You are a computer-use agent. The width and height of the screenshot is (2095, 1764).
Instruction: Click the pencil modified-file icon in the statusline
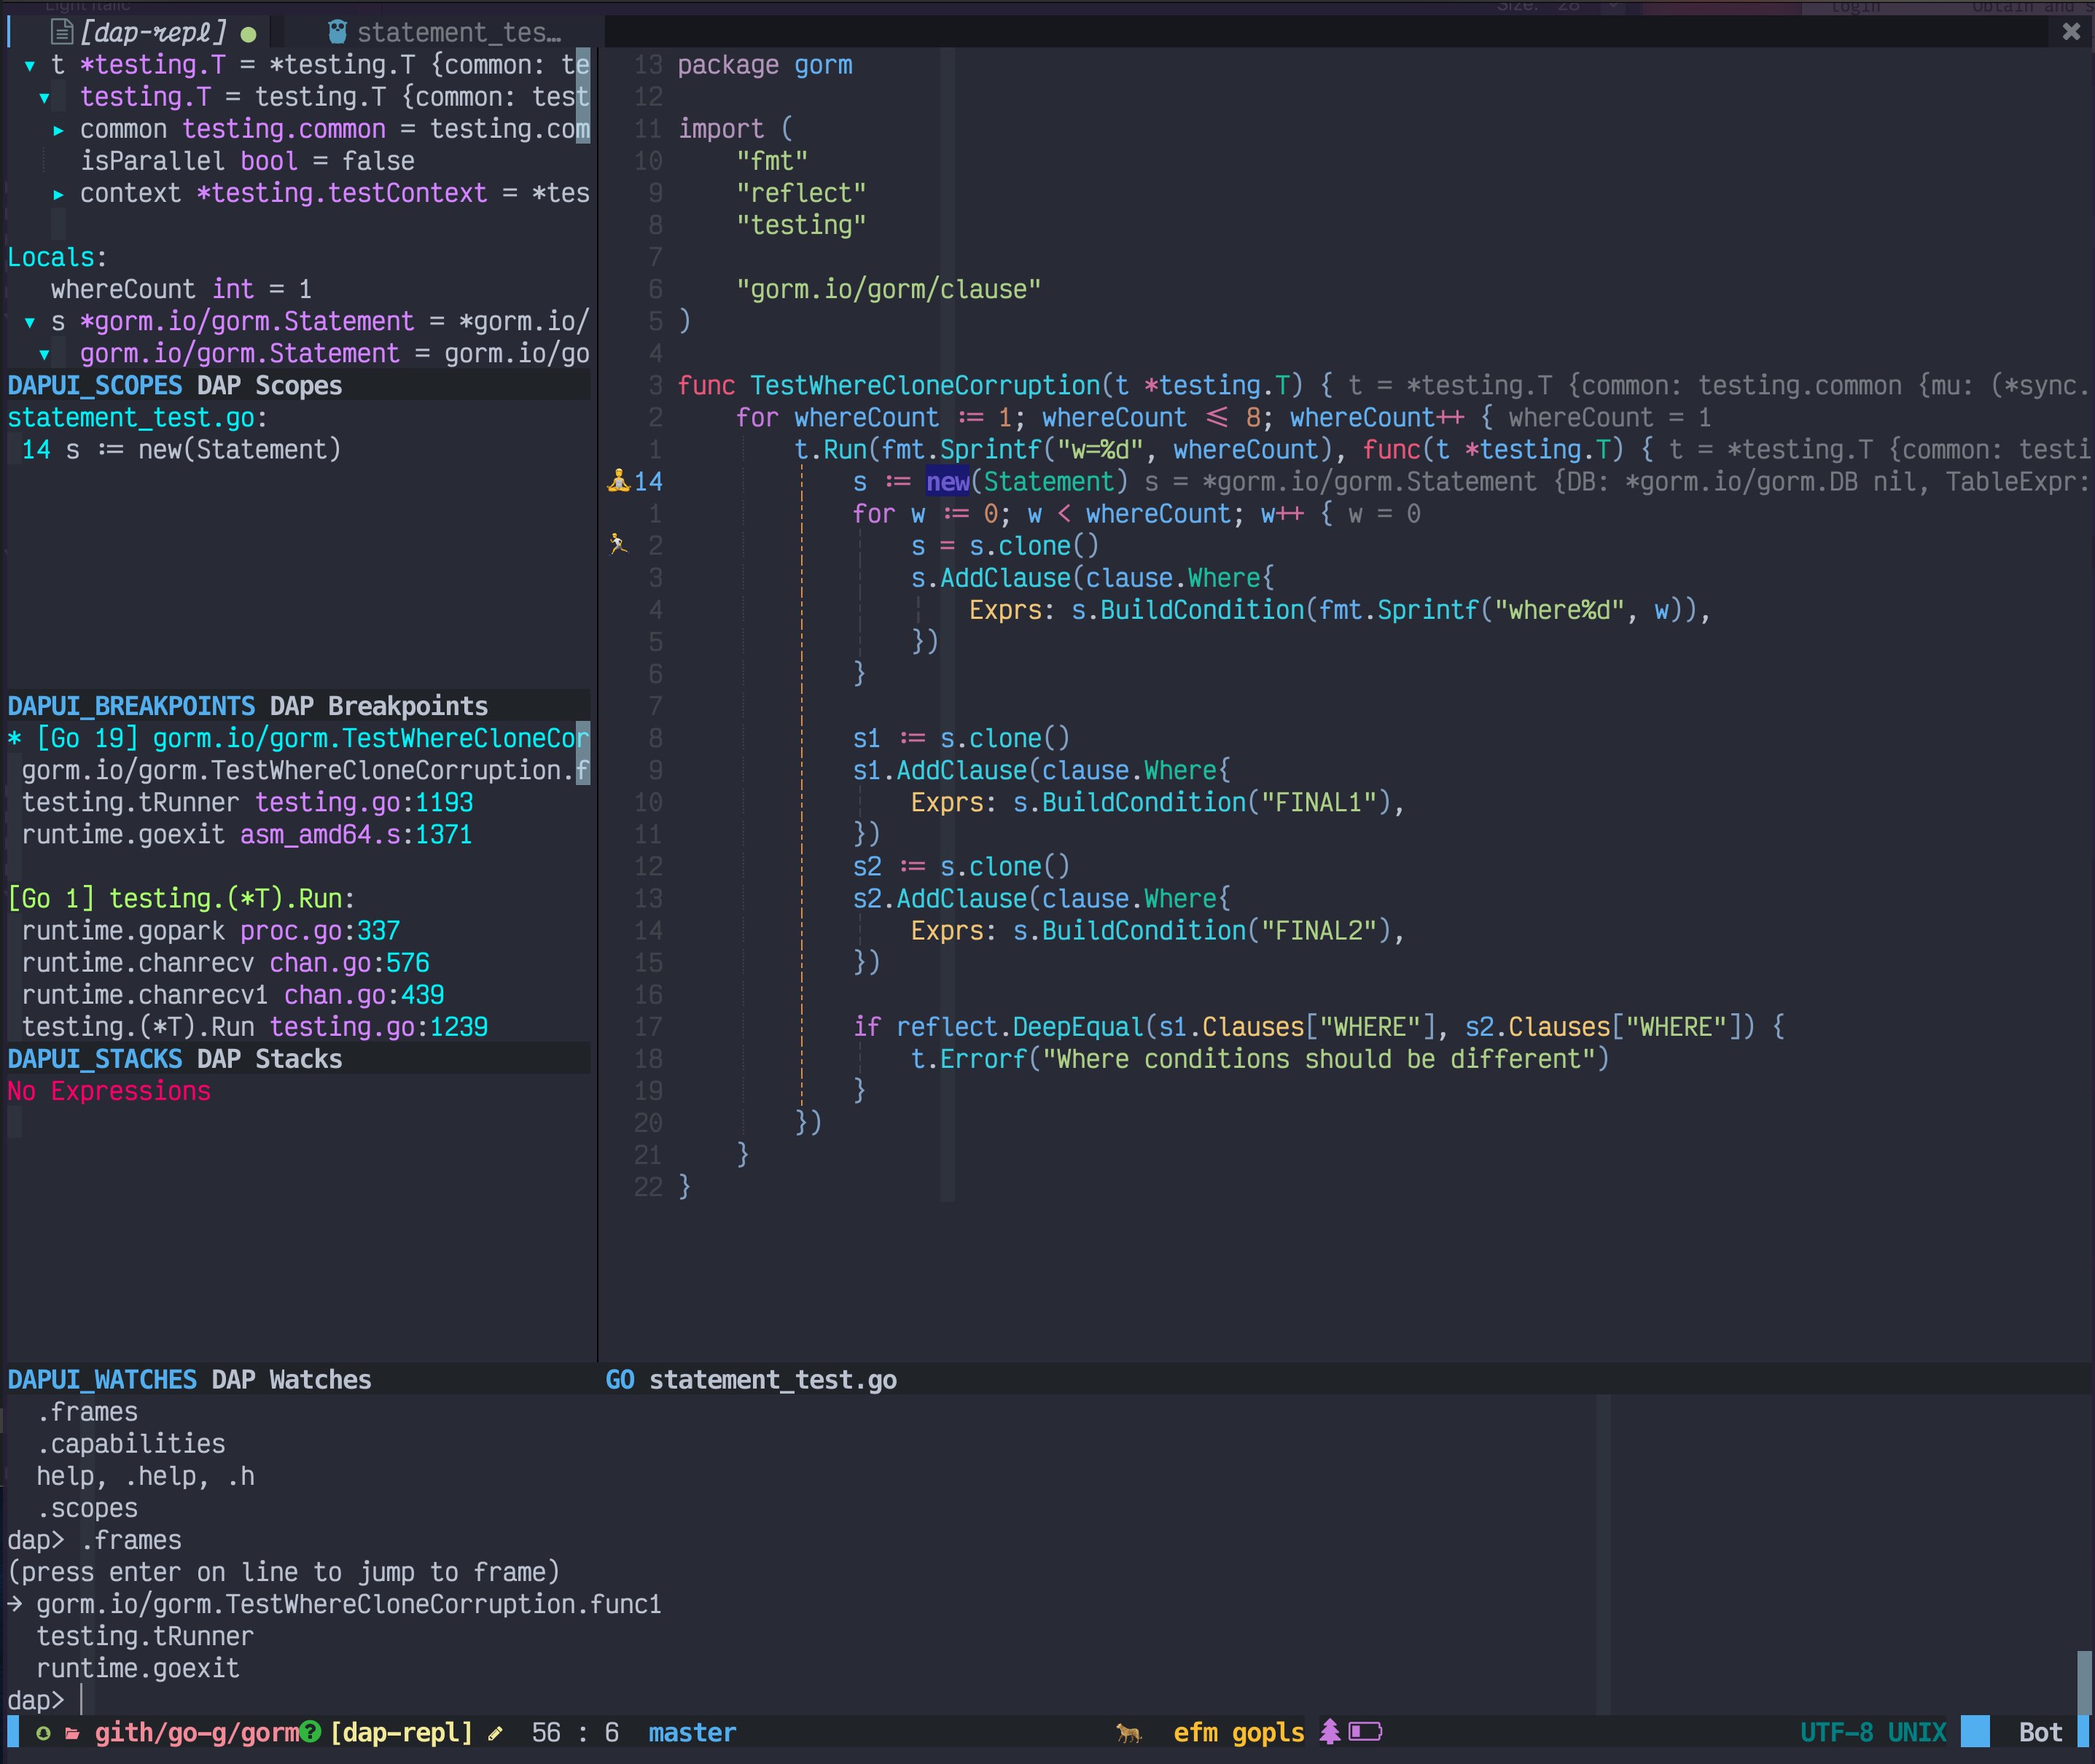[496, 1733]
